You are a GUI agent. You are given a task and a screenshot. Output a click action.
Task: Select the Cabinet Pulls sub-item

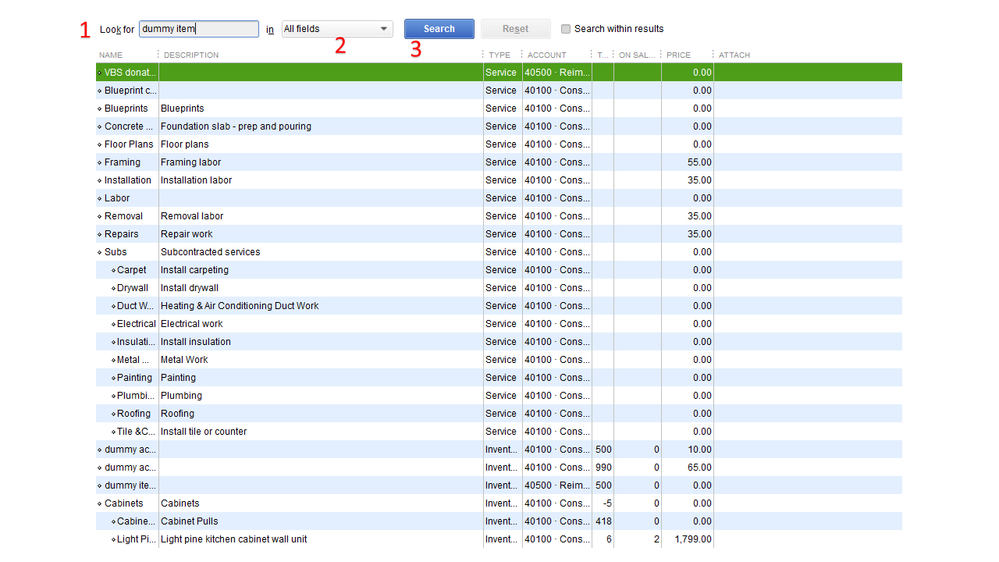pos(499,521)
